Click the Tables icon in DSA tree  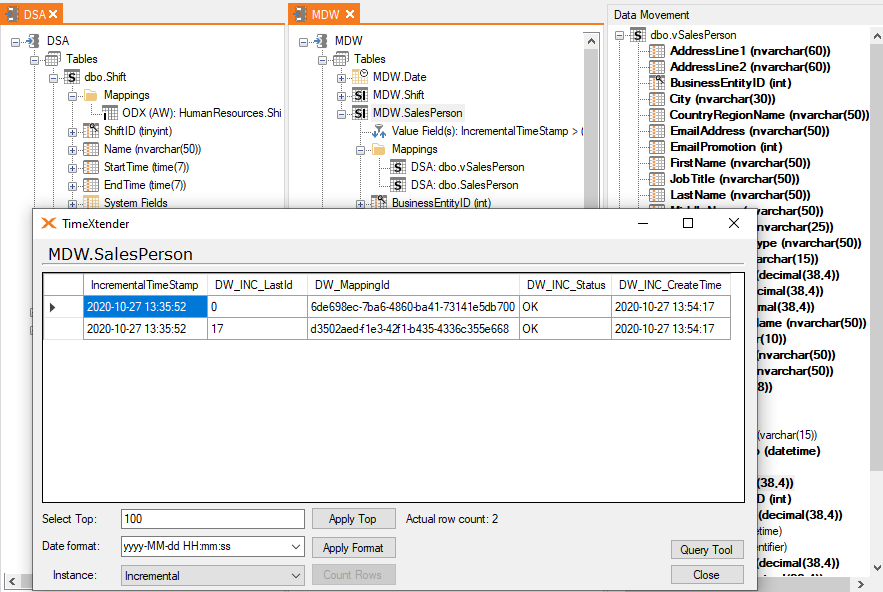52,59
